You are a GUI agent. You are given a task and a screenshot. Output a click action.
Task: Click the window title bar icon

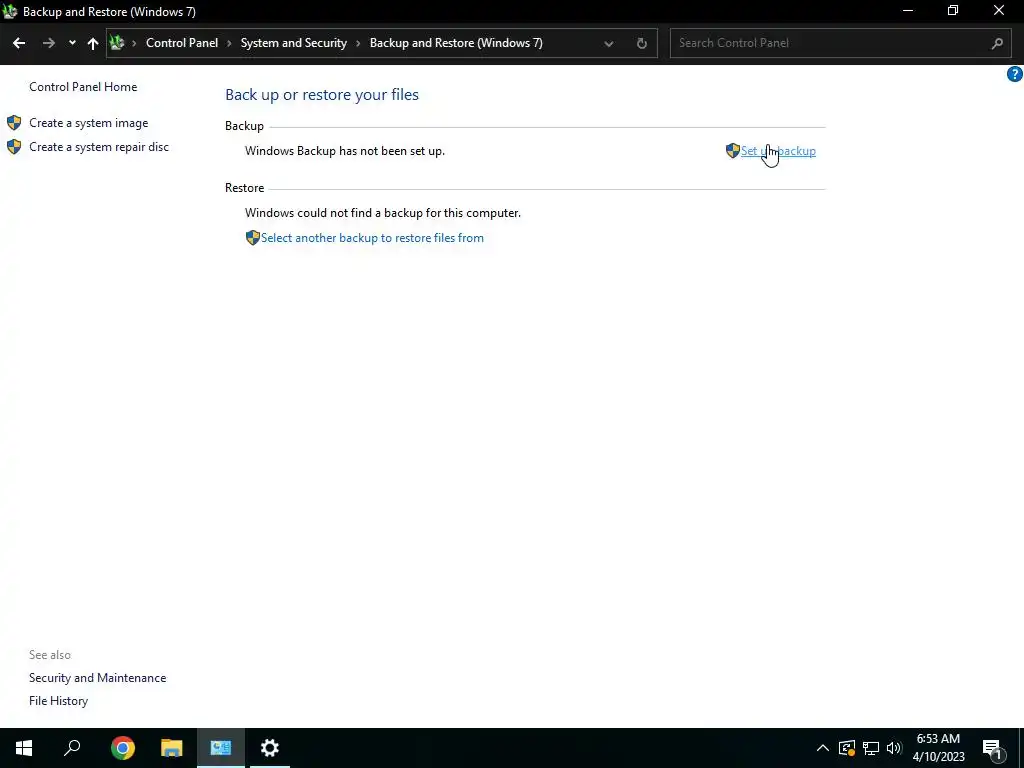click(x=10, y=11)
